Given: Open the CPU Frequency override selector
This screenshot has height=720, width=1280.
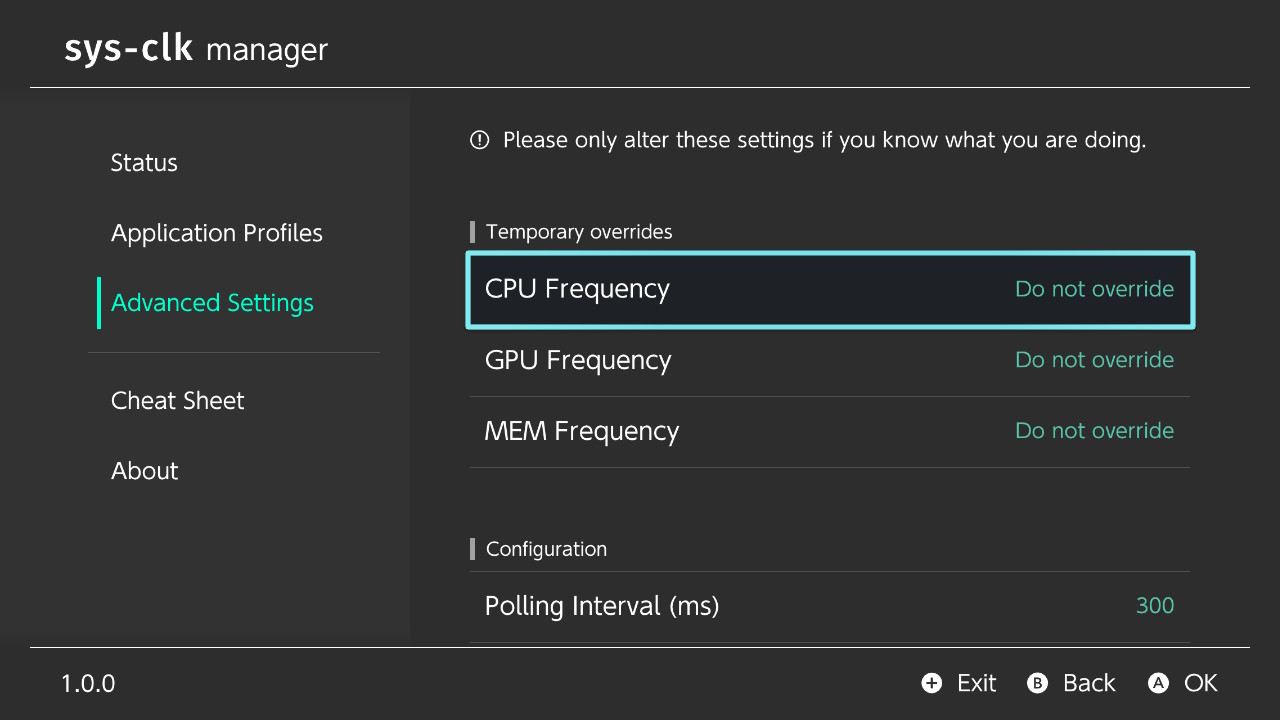Looking at the screenshot, I should tap(829, 289).
